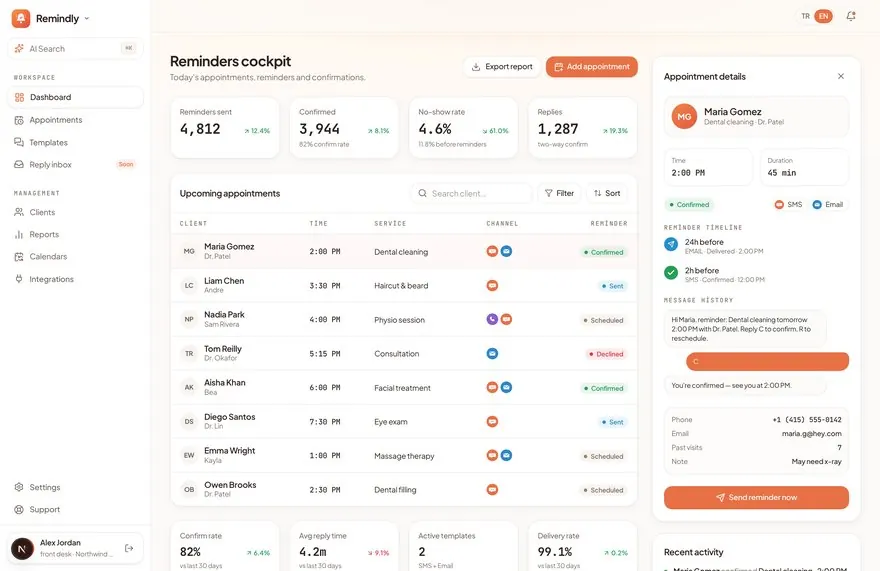The height and width of the screenshot is (571, 880).
Task: Open the Filter options
Action: (559, 193)
